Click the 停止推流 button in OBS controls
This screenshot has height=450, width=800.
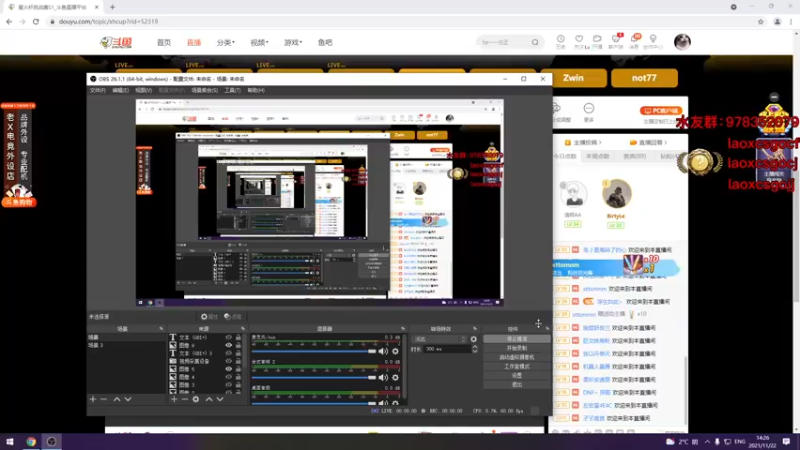click(x=516, y=339)
